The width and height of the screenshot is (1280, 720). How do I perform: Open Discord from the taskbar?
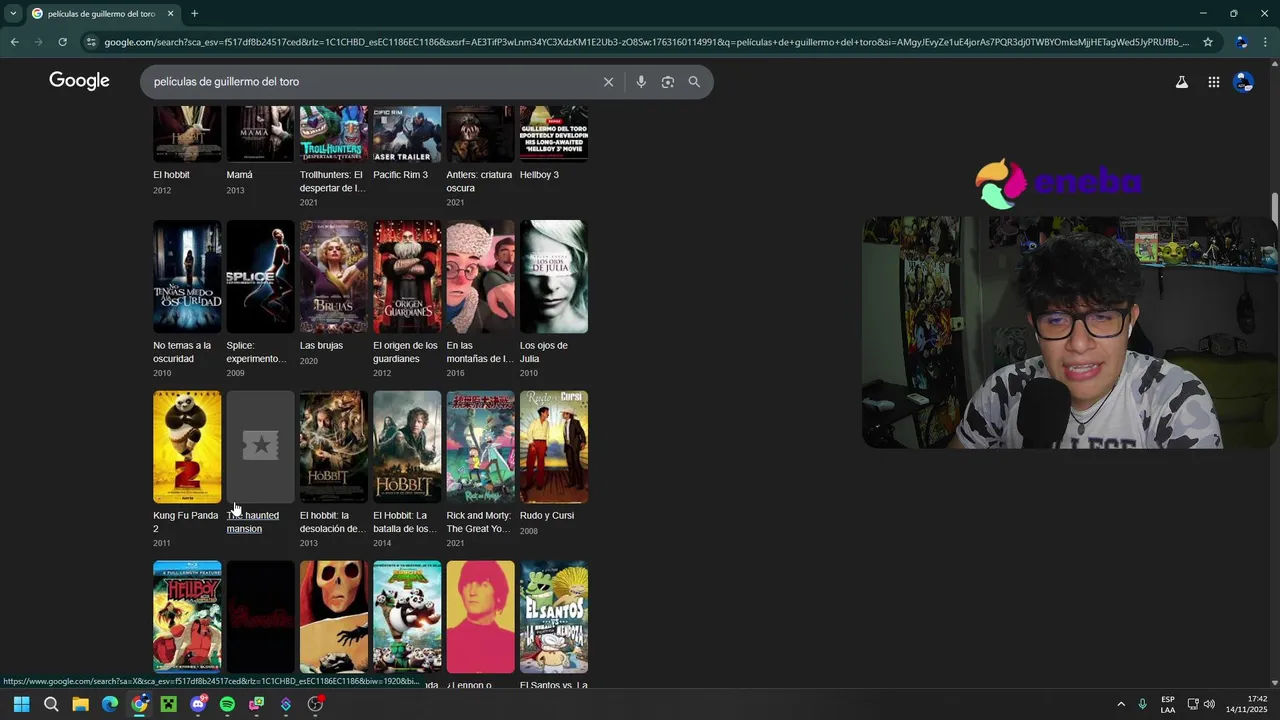(198, 704)
